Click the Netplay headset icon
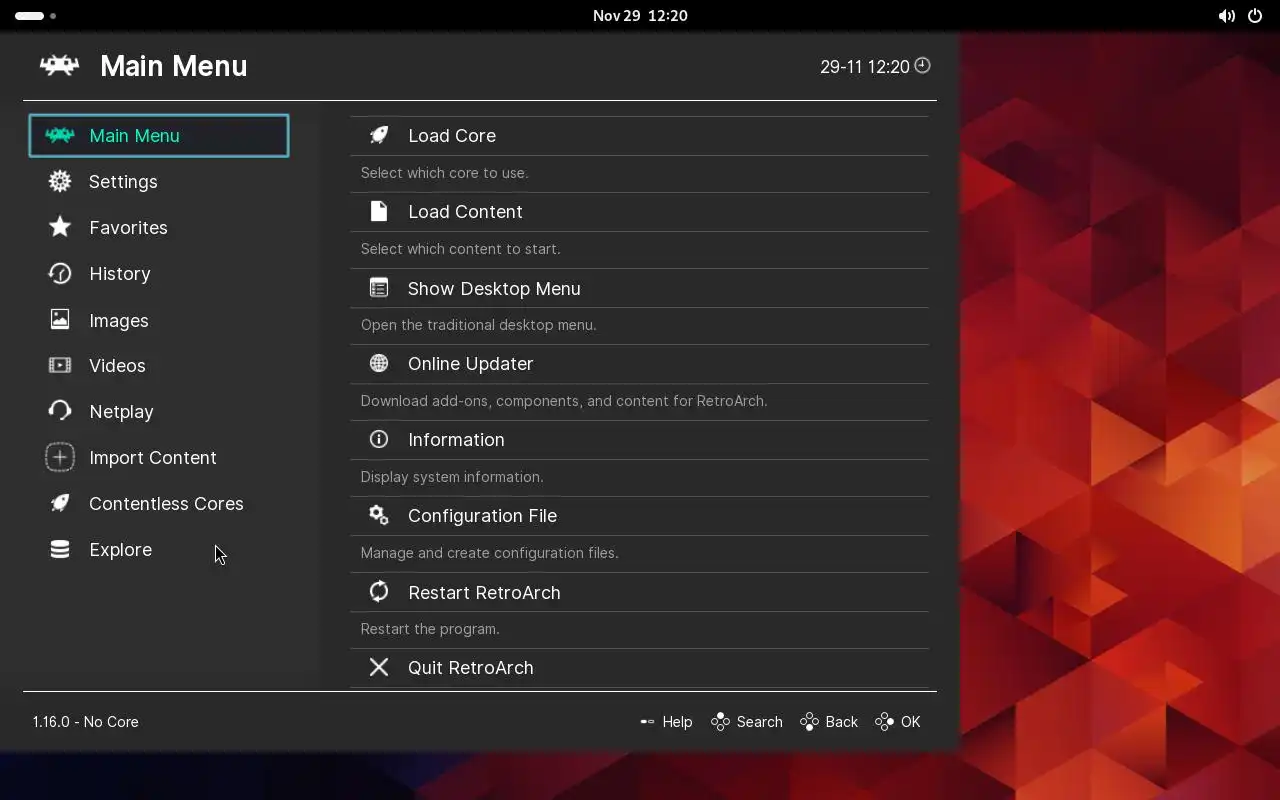Image resolution: width=1280 pixels, height=800 pixels. coord(60,411)
